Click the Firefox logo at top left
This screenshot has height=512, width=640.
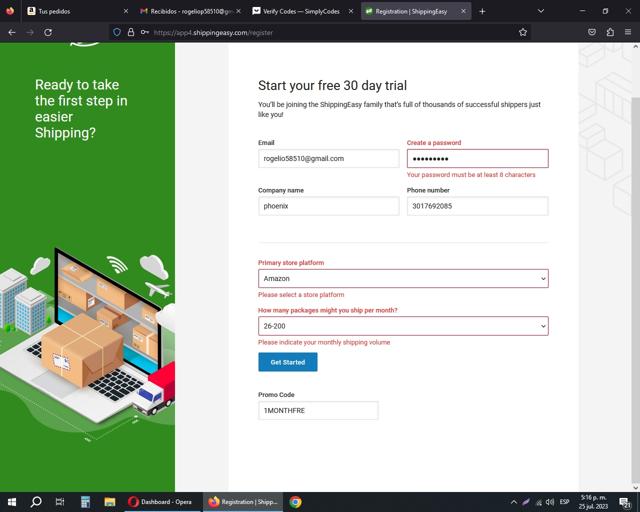(x=10, y=11)
